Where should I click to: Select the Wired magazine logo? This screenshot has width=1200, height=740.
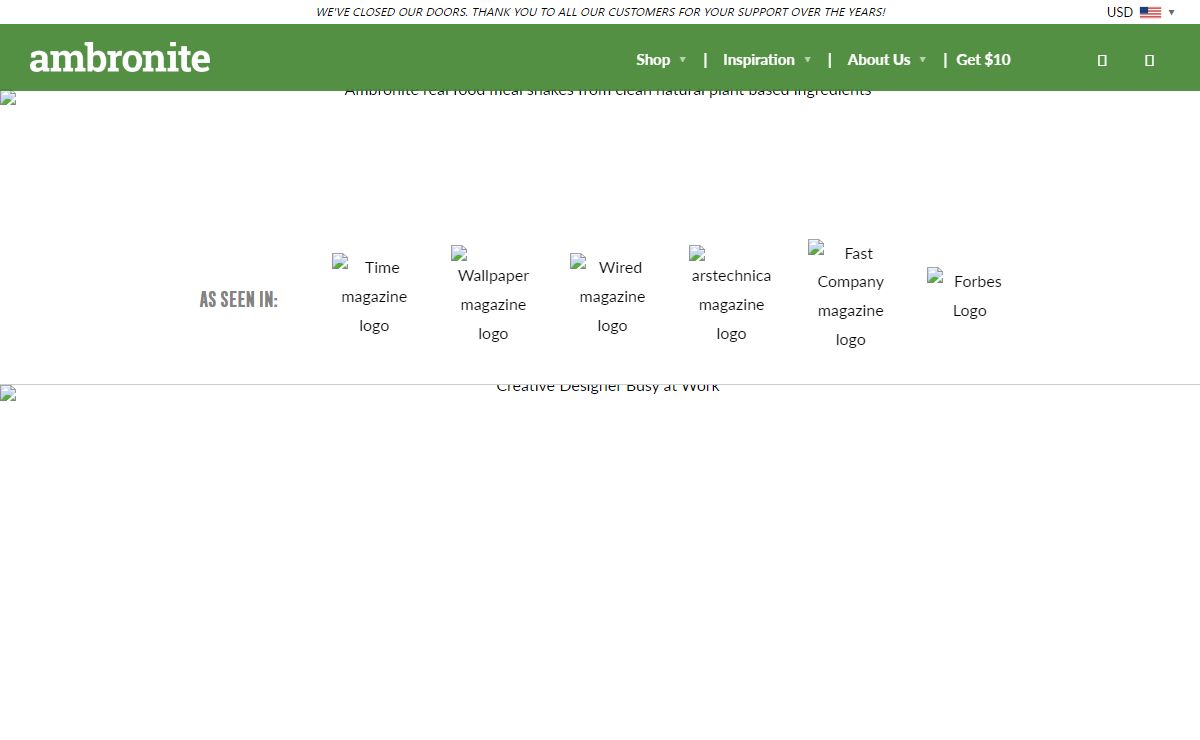point(612,296)
